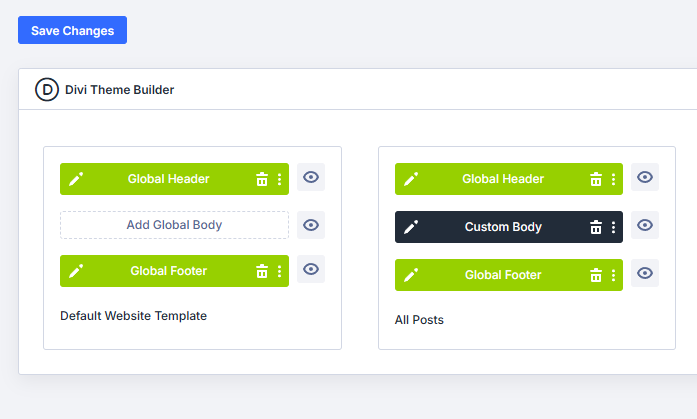The image size is (697, 419).
Task: Toggle Custom Body visibility in All Posts
Action: click(x=645, y=225)
